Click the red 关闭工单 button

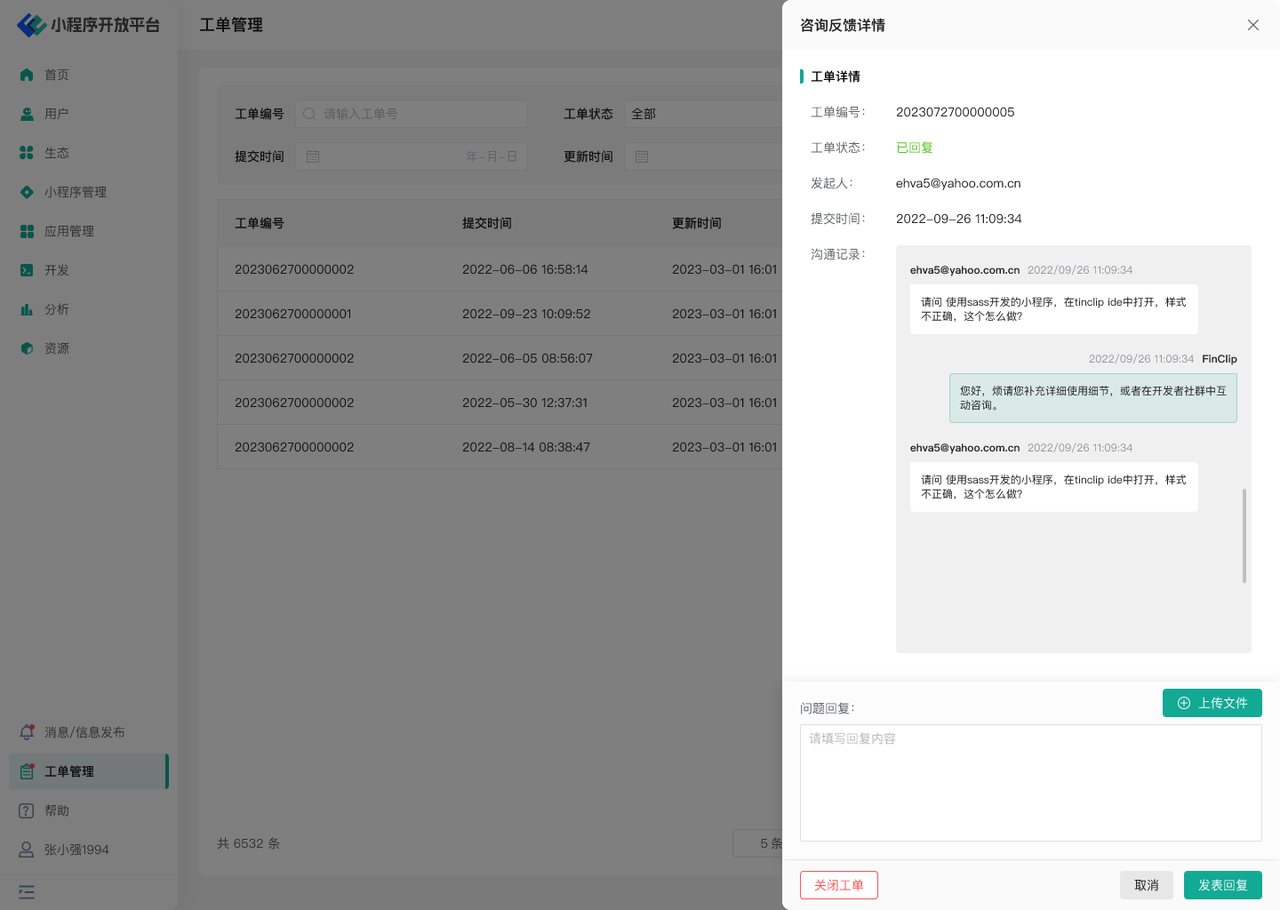pos(838,885)
